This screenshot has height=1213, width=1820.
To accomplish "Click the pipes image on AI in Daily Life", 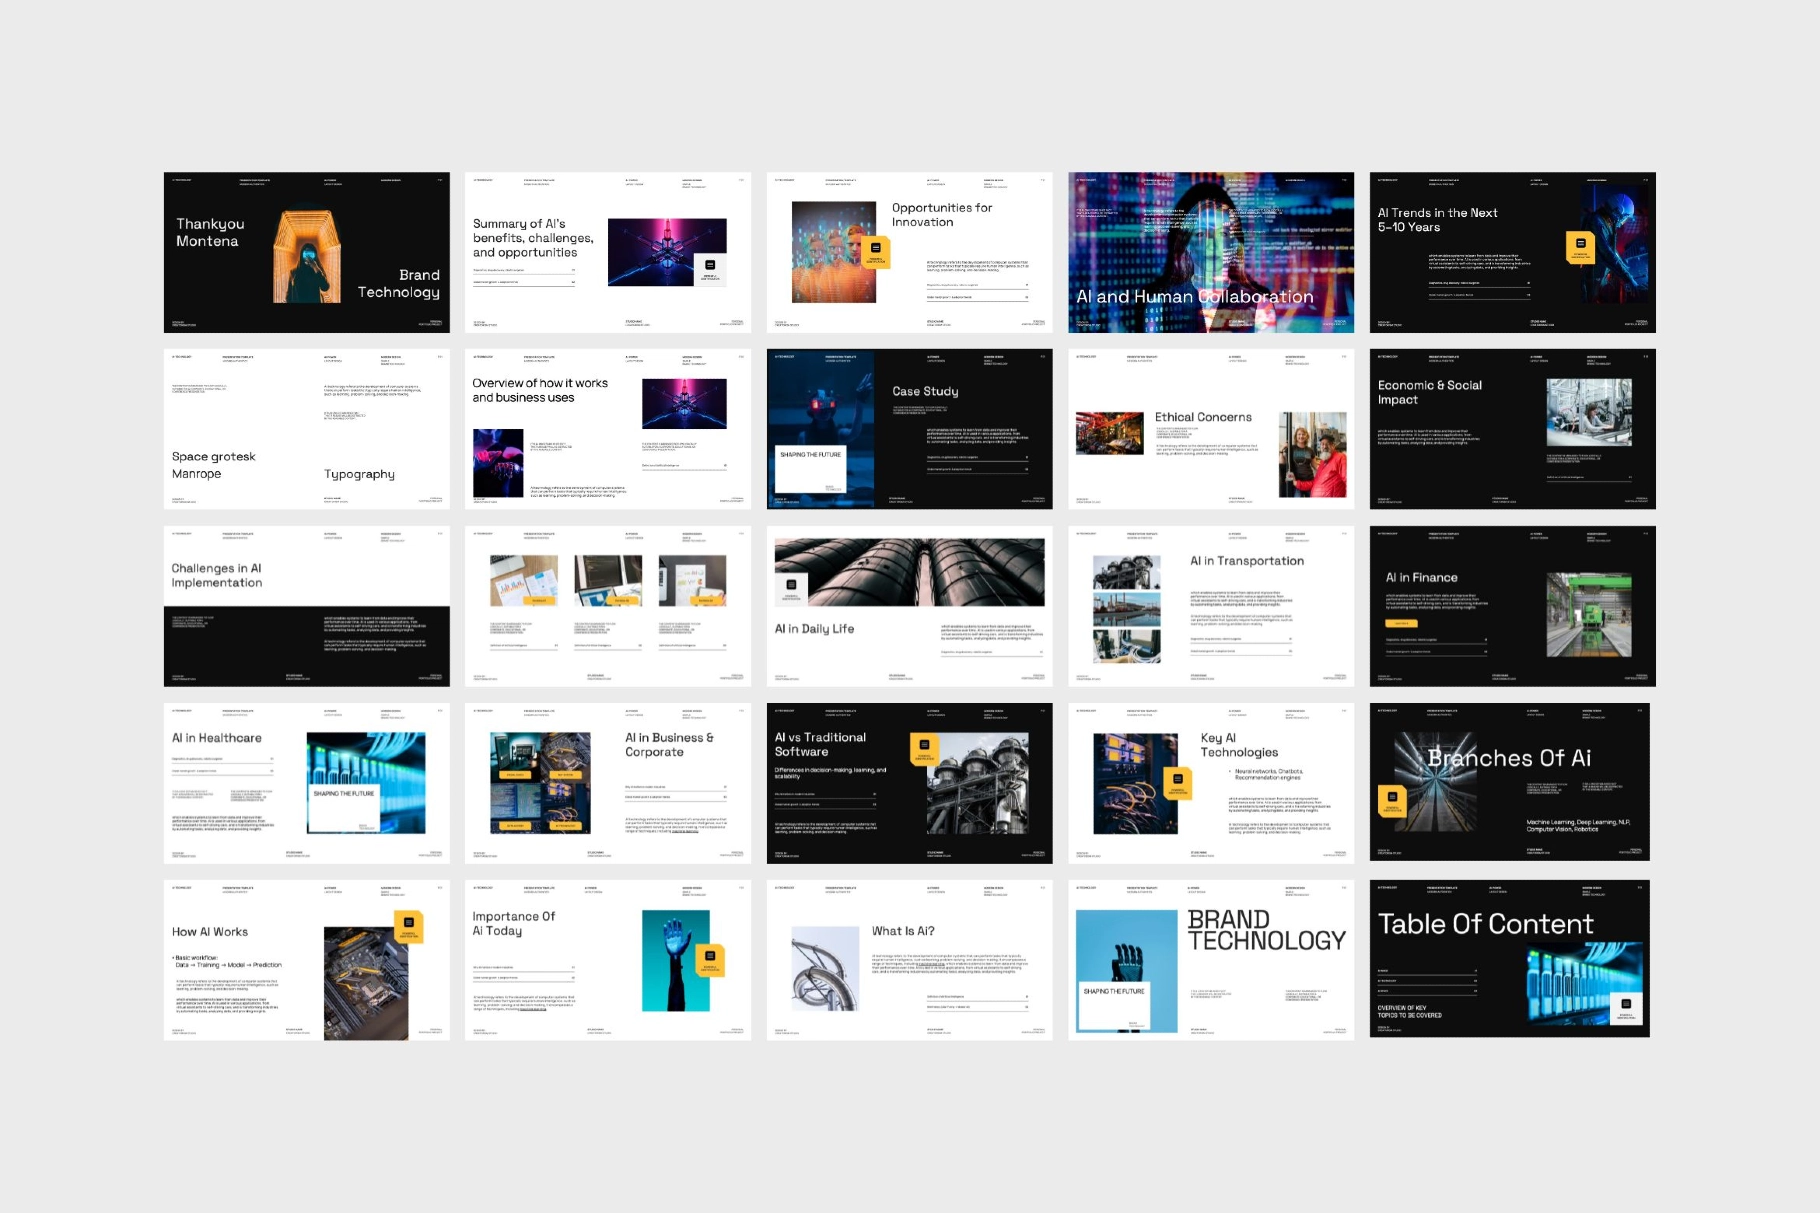I will pos(908,570).
